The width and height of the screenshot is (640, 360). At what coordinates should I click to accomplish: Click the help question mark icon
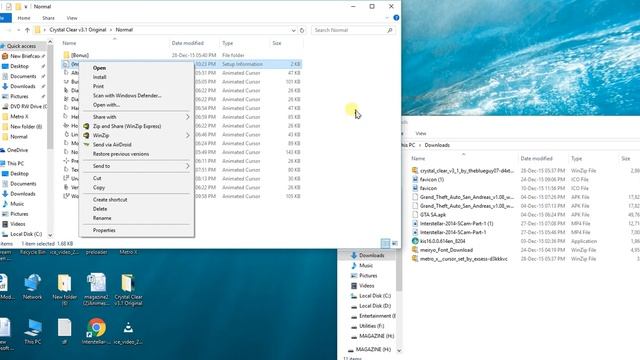coord(396,18)
